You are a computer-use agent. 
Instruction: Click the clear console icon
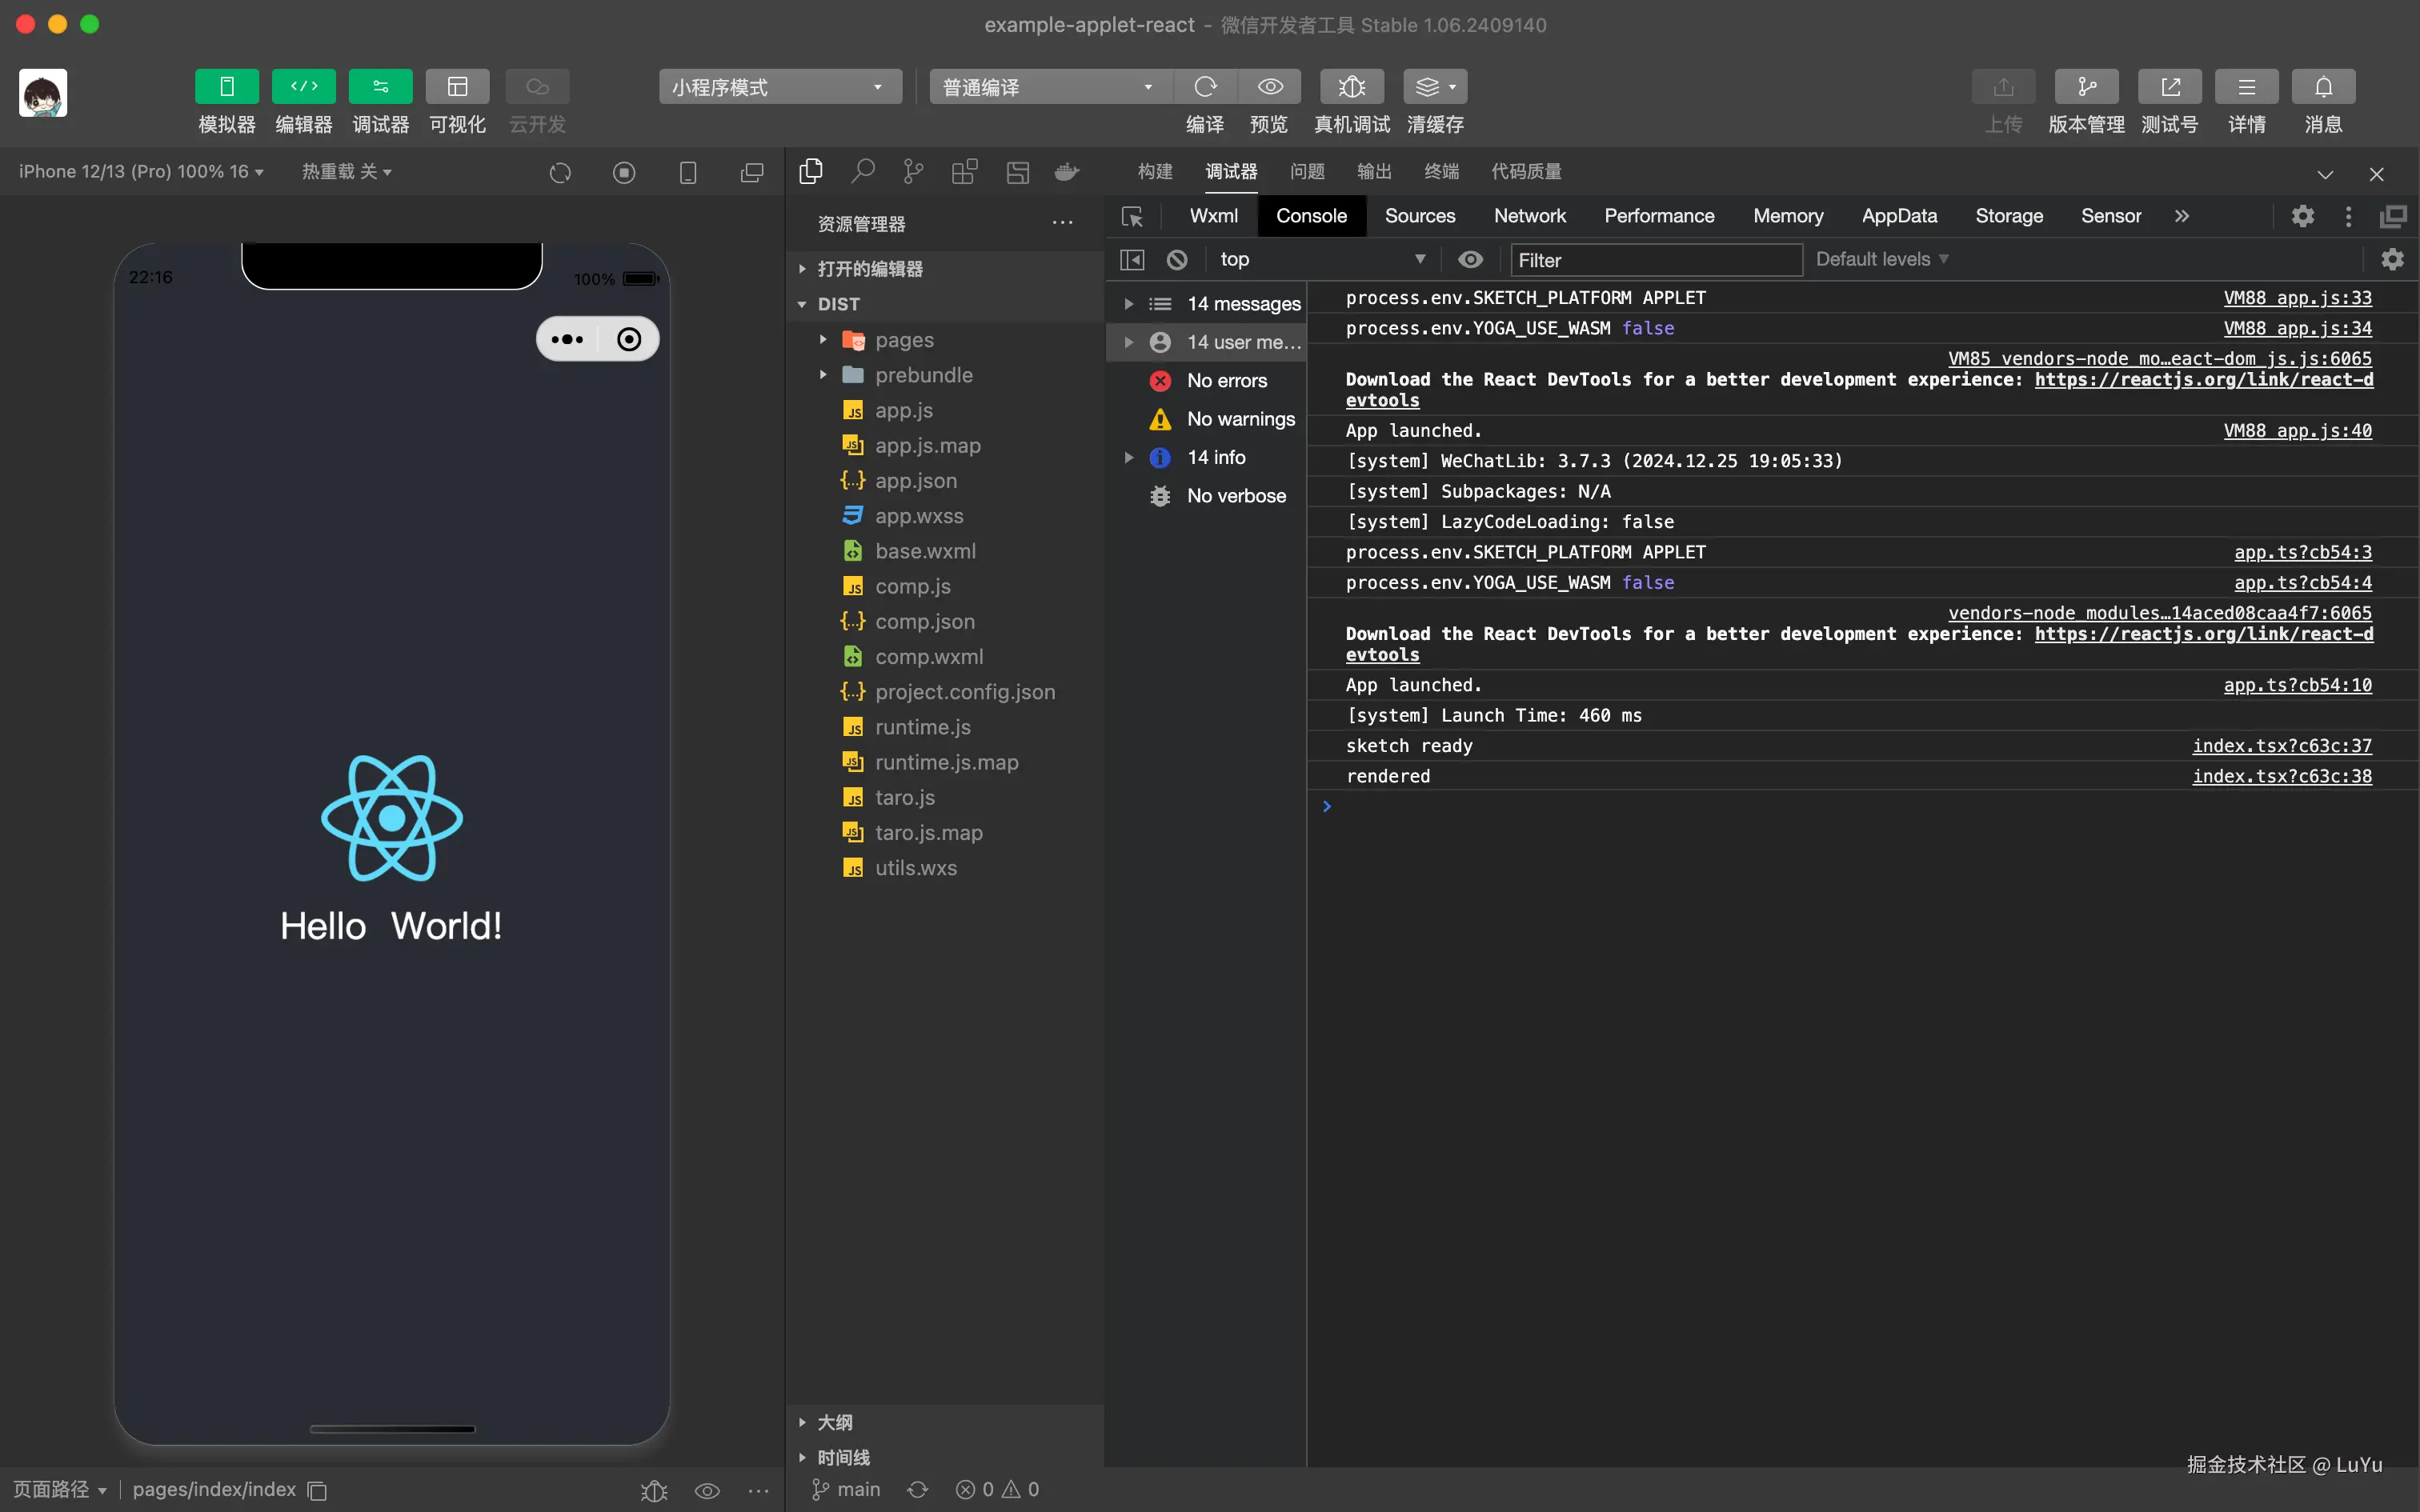tap(1177, 260)
